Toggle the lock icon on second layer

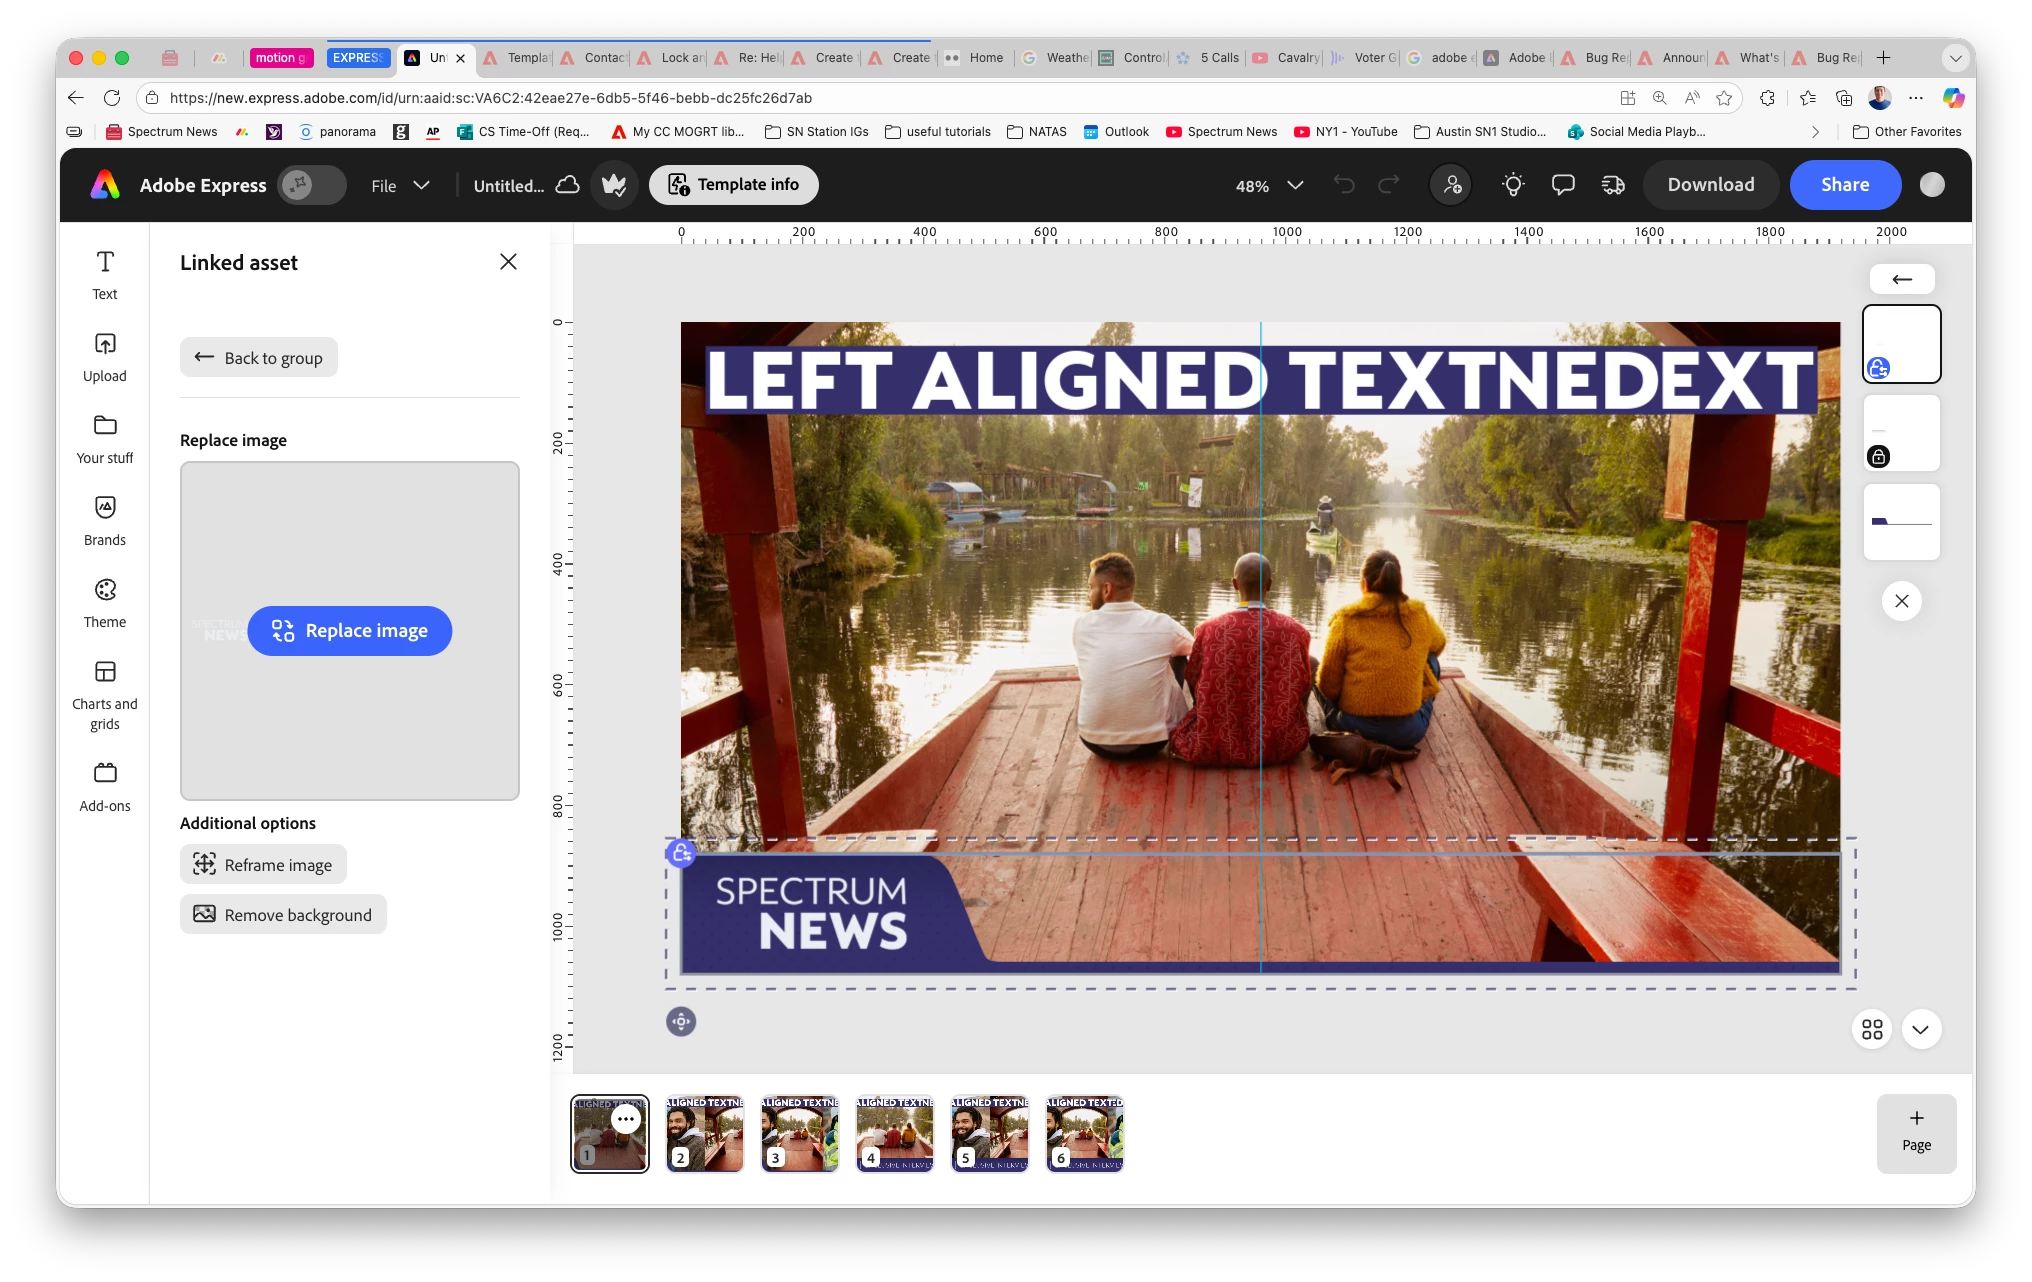click(x=1879, y=457)
